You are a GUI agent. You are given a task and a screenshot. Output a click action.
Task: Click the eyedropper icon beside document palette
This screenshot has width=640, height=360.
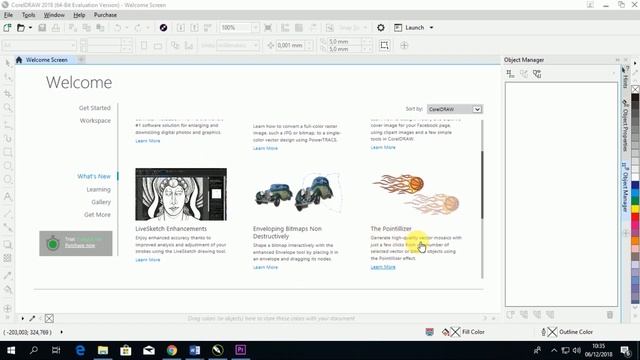point(32,318)
